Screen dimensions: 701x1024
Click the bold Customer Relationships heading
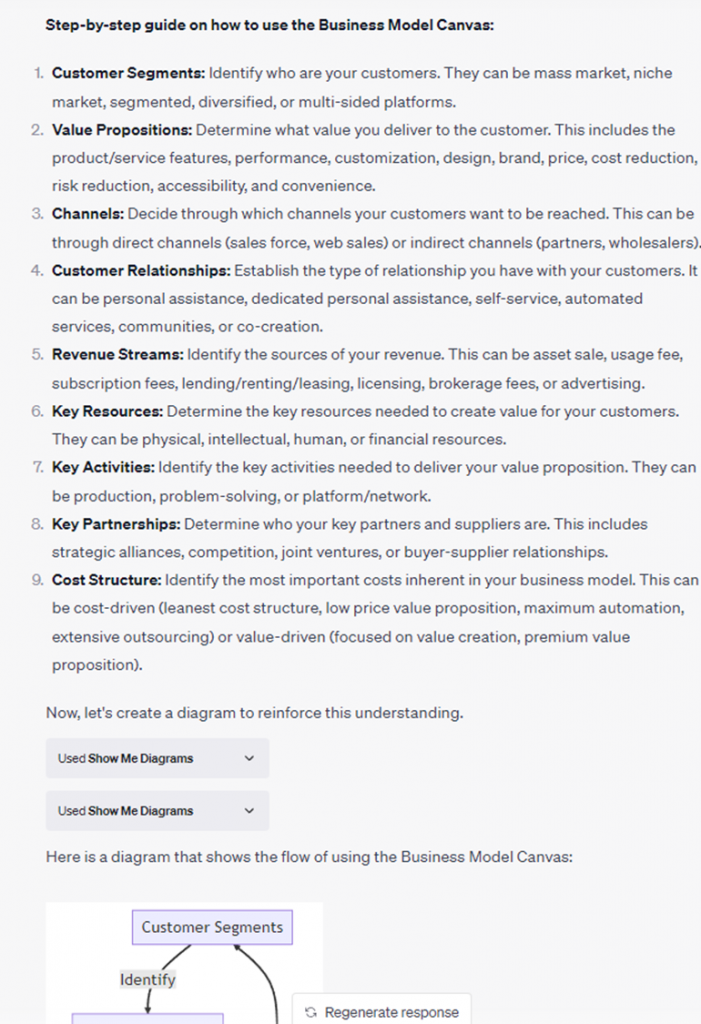141,270
